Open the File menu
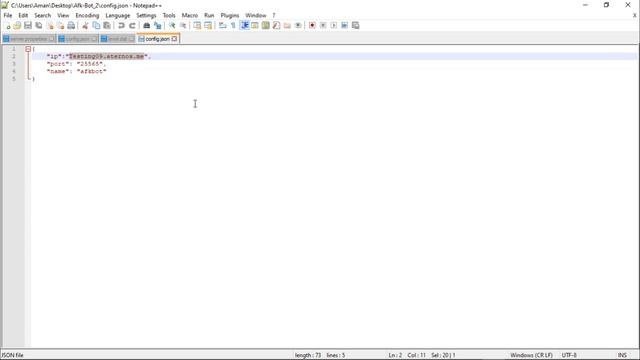The height and width of the screenshot is (360, 640). (x=8, y=16)
